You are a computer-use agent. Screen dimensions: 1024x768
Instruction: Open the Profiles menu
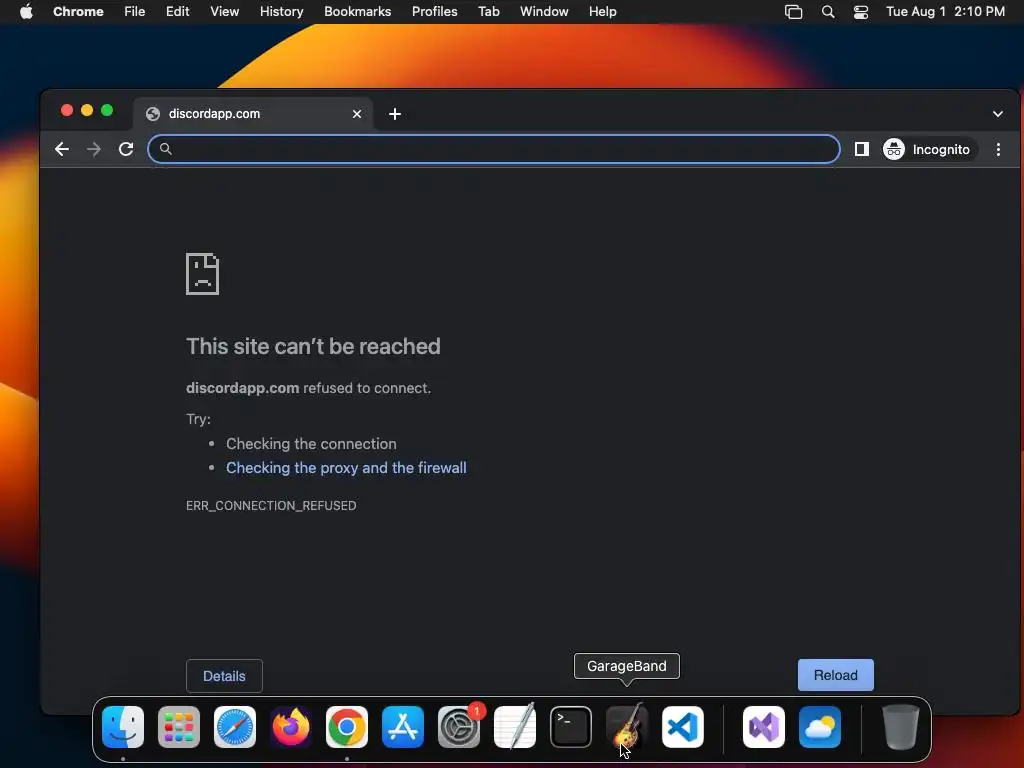(434, 11)
